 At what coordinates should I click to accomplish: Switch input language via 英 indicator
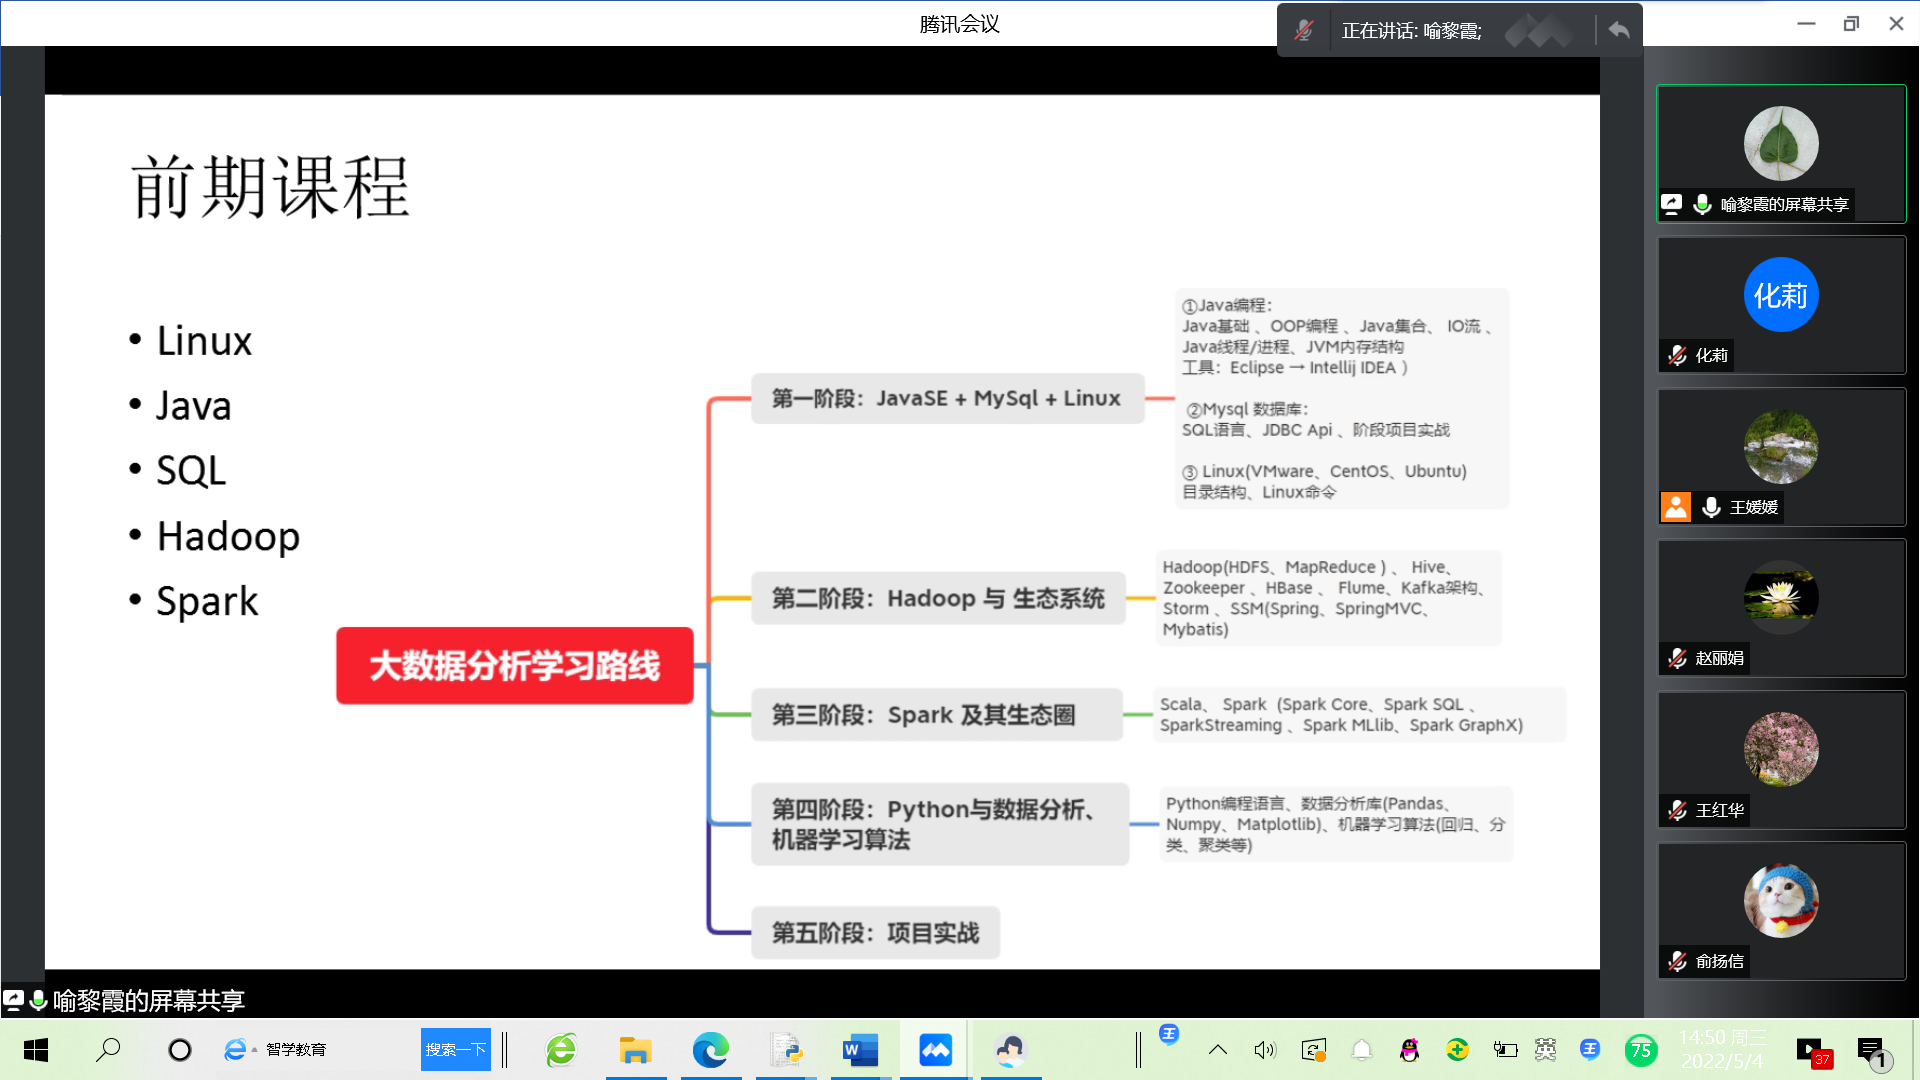point(1545,1050)
